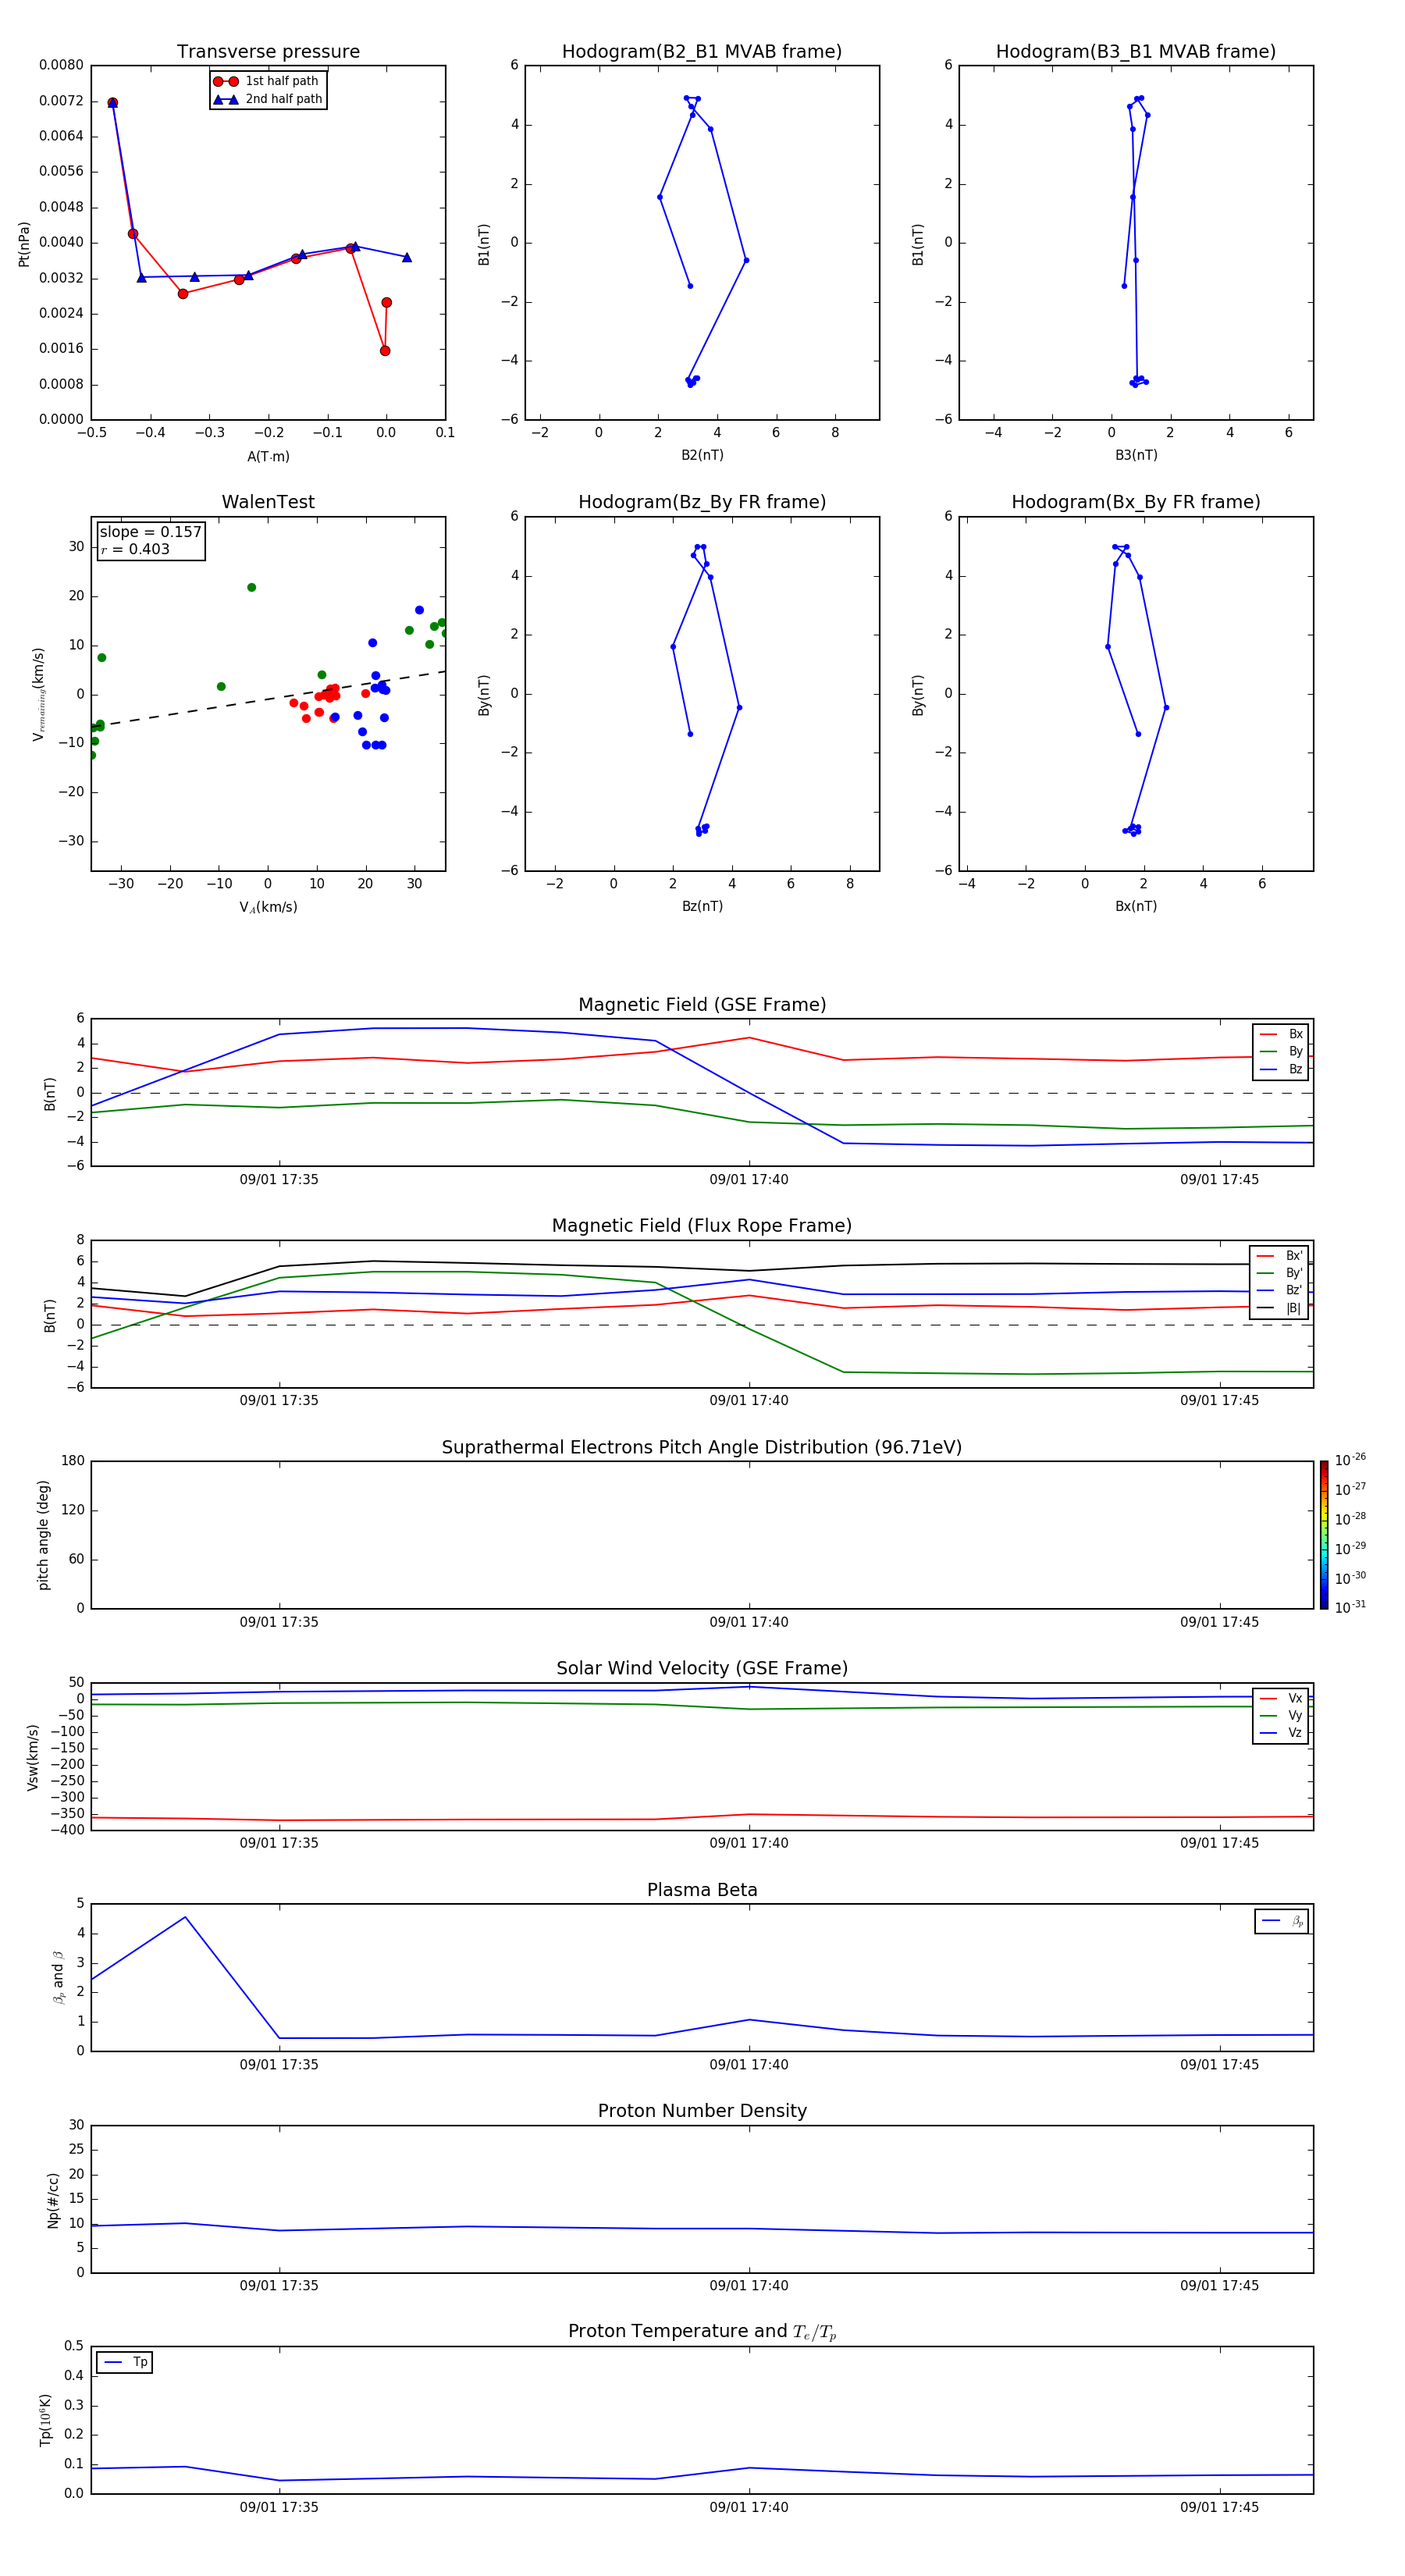Click the 'Magnetic Field (GSE Frame)' title
This screenshot has width=1405, height=2576.
tap(702, 1005)
